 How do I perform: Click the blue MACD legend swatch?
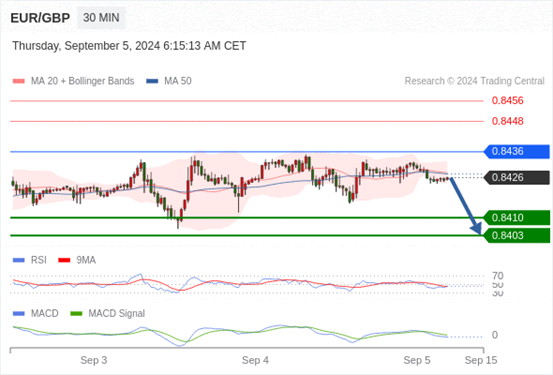[19, 314]
